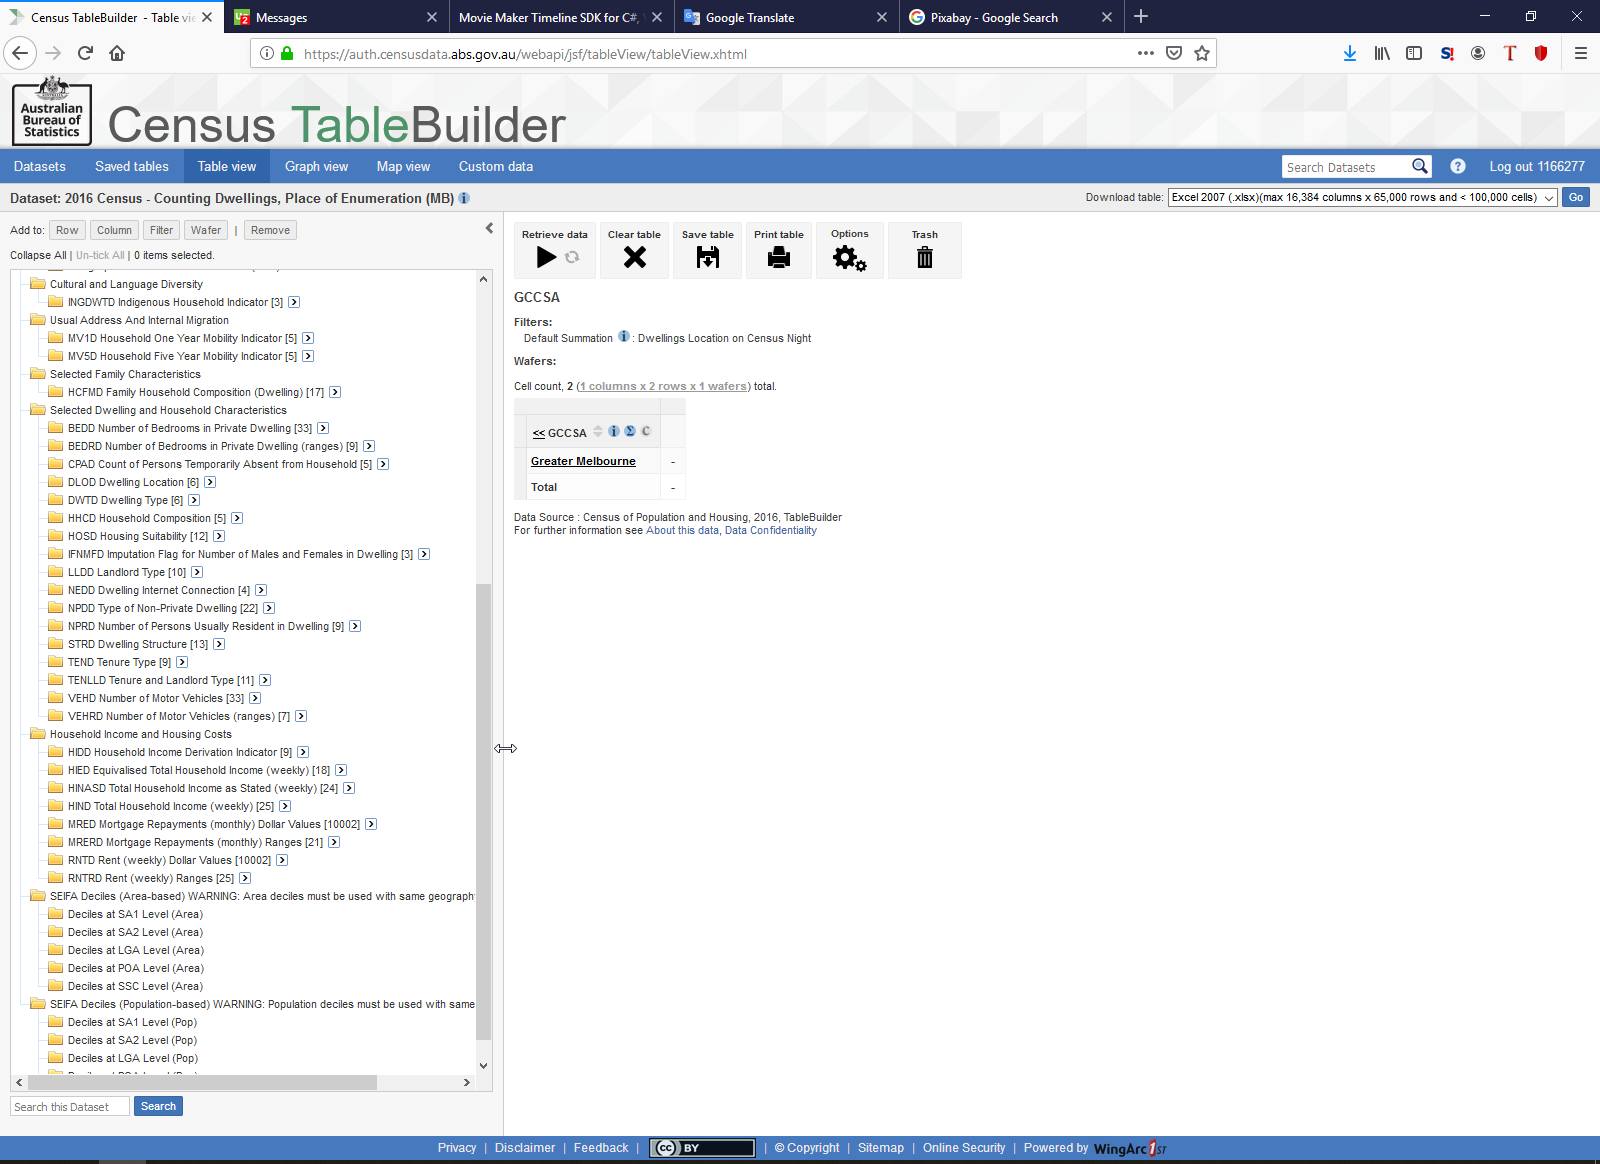Screen dimensions: 1600x1164
Task: Click the Save table disk icon
Action: (x=708, y=257)
